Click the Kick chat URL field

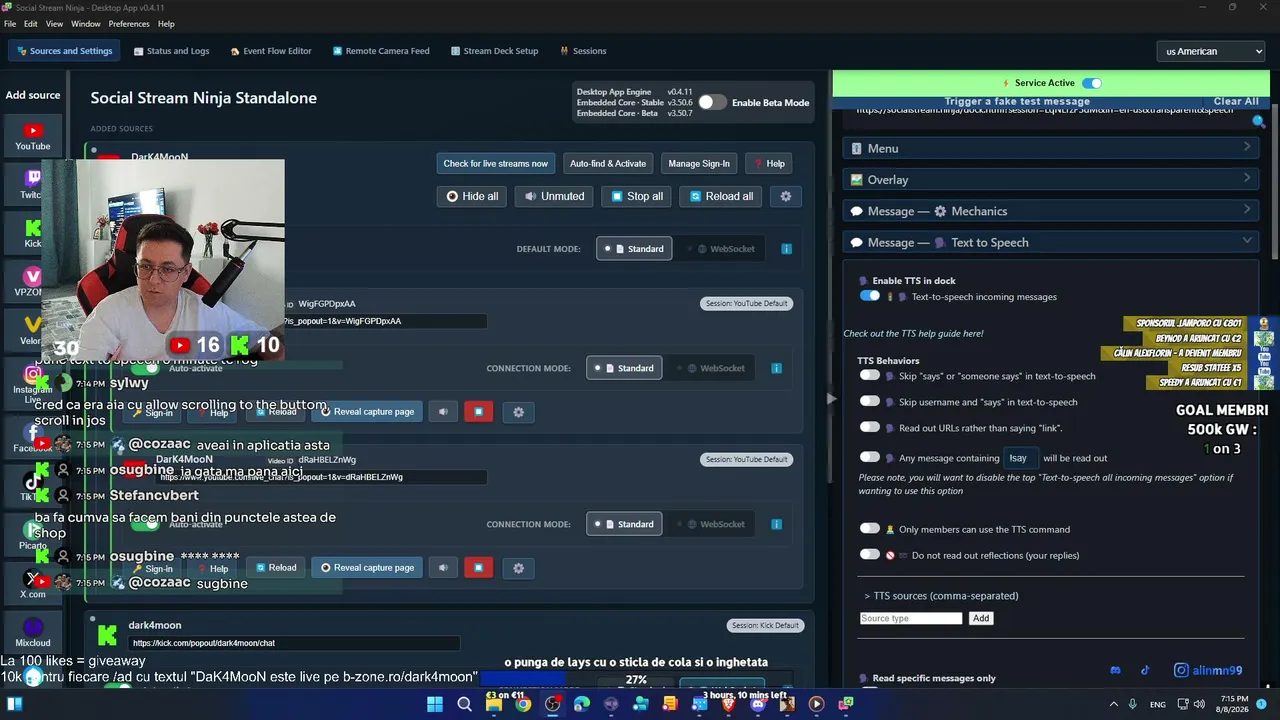(294, 643)
